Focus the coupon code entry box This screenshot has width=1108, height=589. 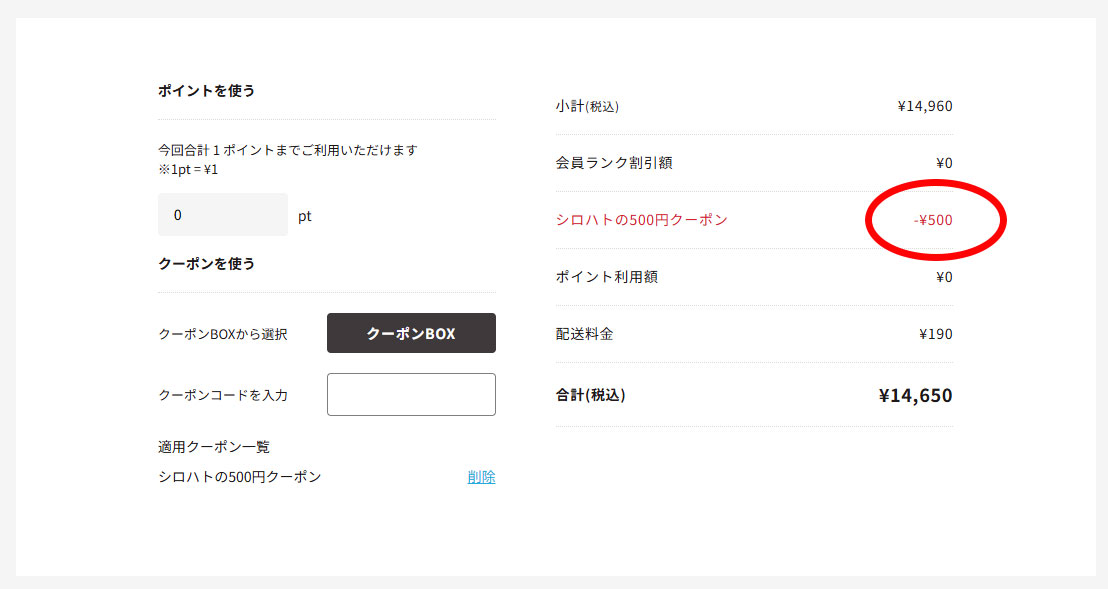(x=411, y=394)
